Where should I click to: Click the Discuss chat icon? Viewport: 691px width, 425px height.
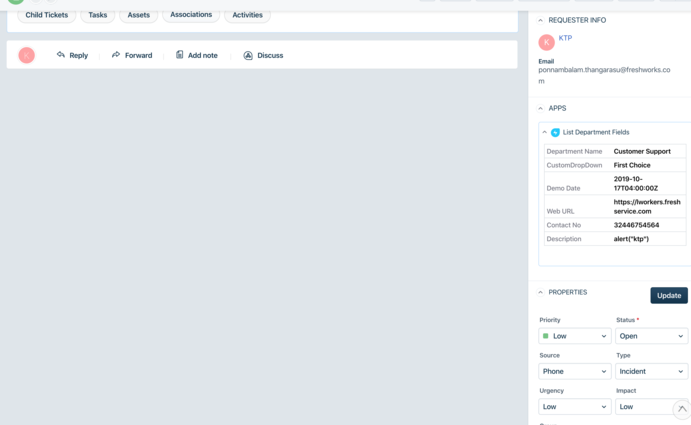coord(248,55)
